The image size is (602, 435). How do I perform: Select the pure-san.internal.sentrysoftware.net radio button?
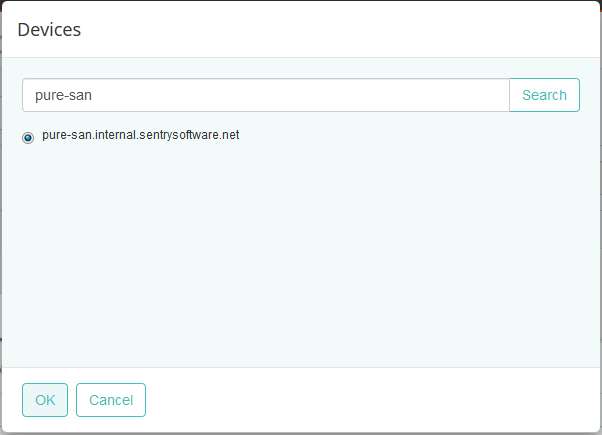(28, 137)
